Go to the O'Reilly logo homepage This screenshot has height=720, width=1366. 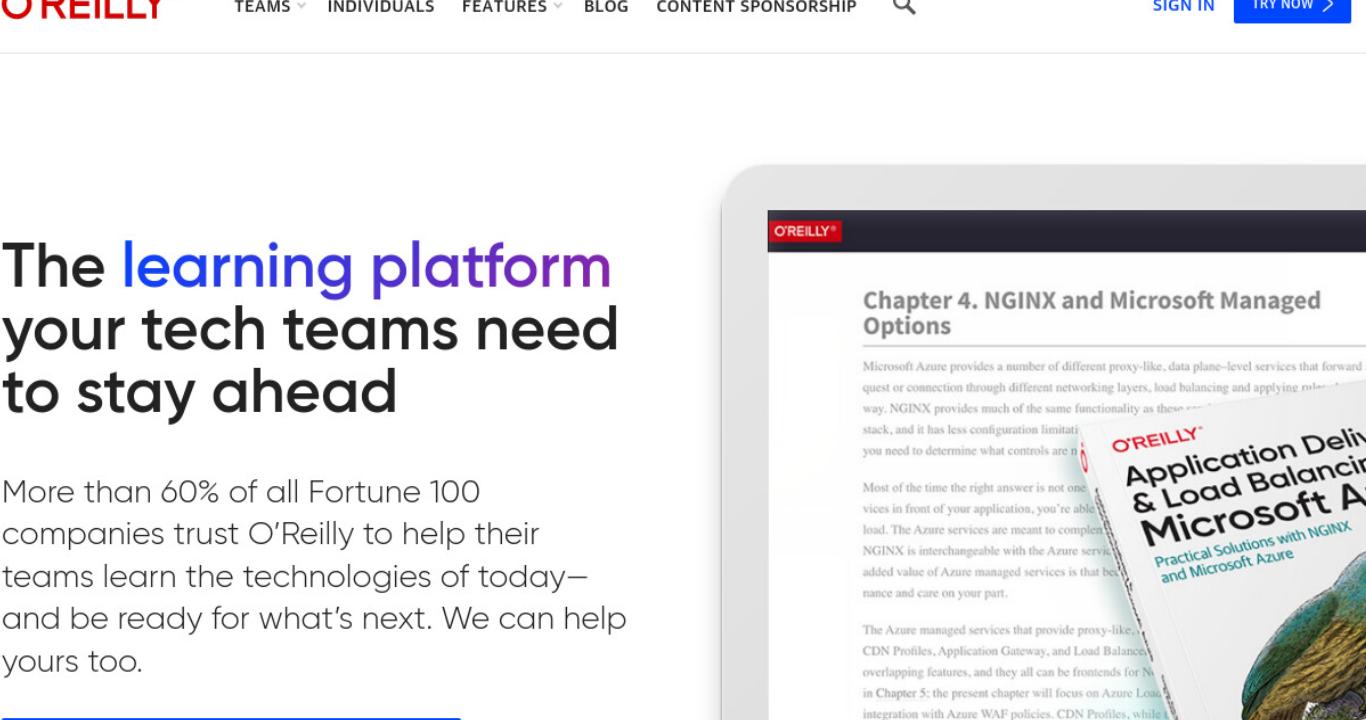coord(82,8)
